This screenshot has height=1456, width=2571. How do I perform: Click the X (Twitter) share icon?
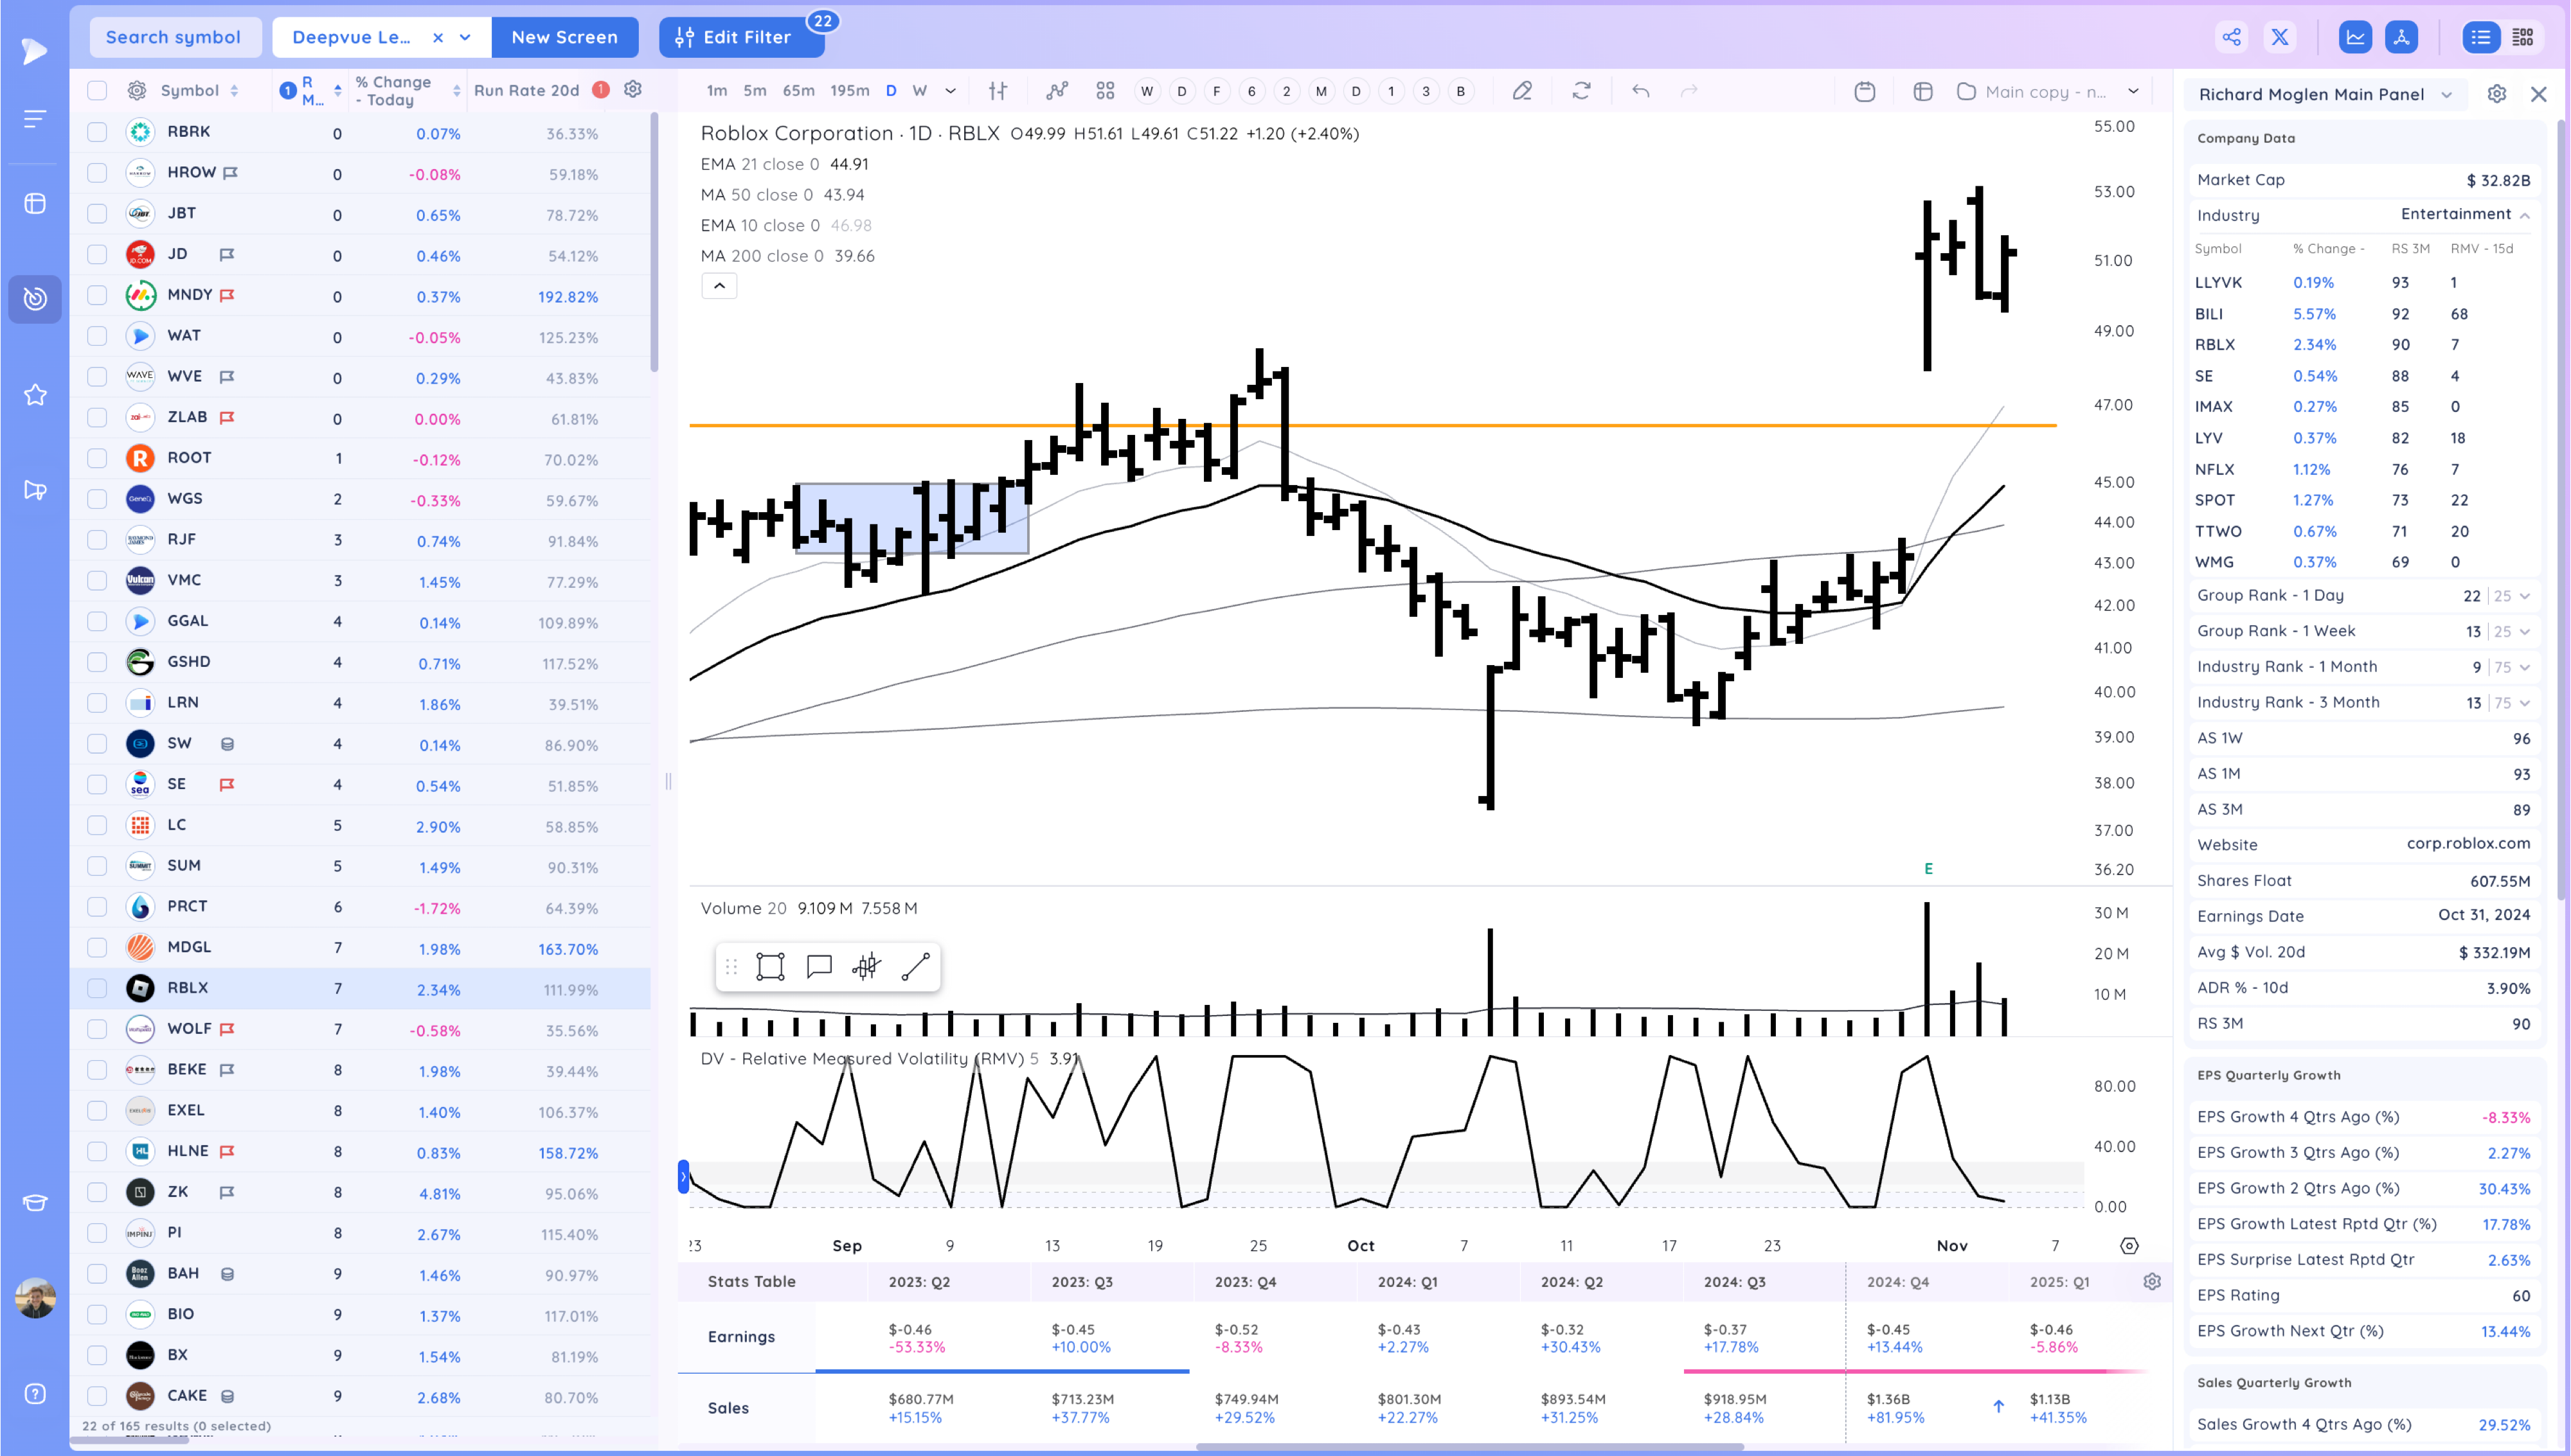tap(2280, 38)
